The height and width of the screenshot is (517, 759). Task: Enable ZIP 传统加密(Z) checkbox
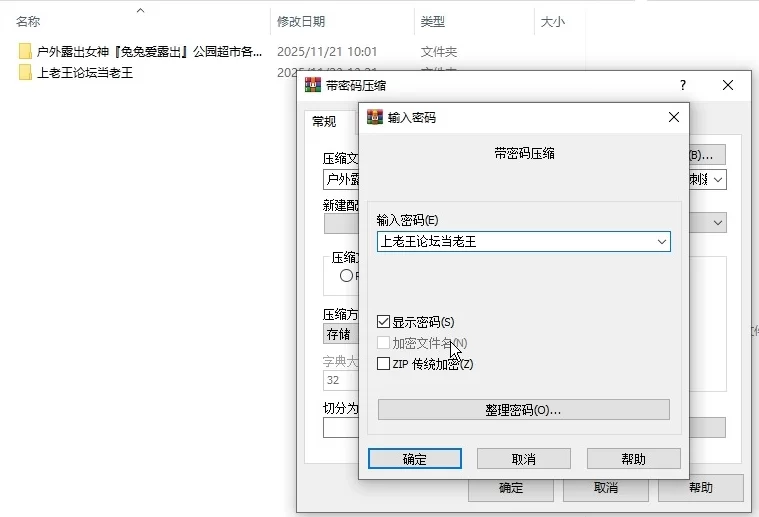pyautogui.click(x=383, y=364)
